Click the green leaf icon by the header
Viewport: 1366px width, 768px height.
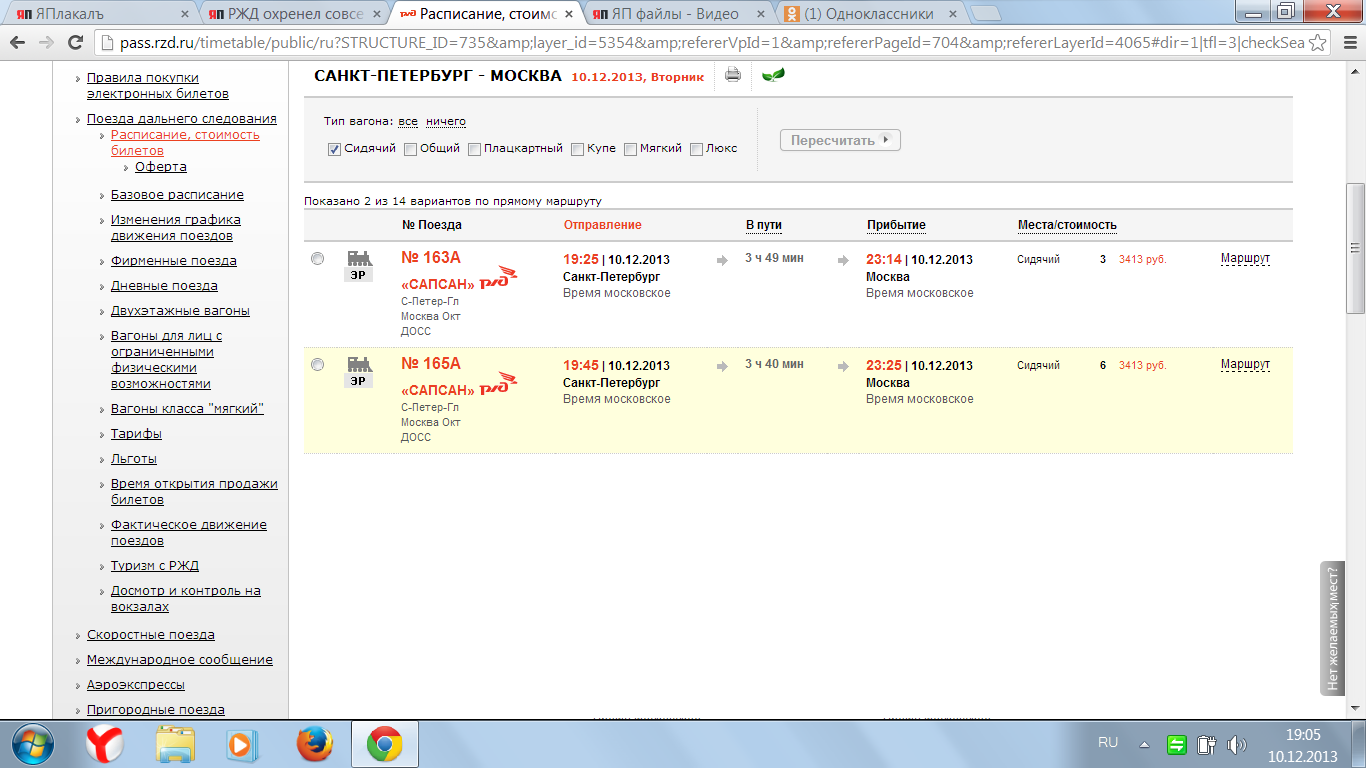click(773, 75)
